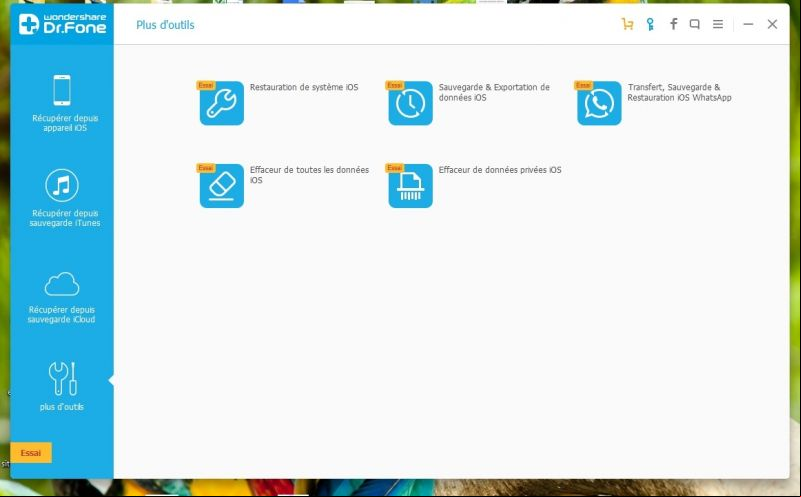Image resolution: width=801 pixels, height=497 pixels.
Task: Click the Récupérer depuis sauvegarde iCloud label
Action: pos(61,315)
